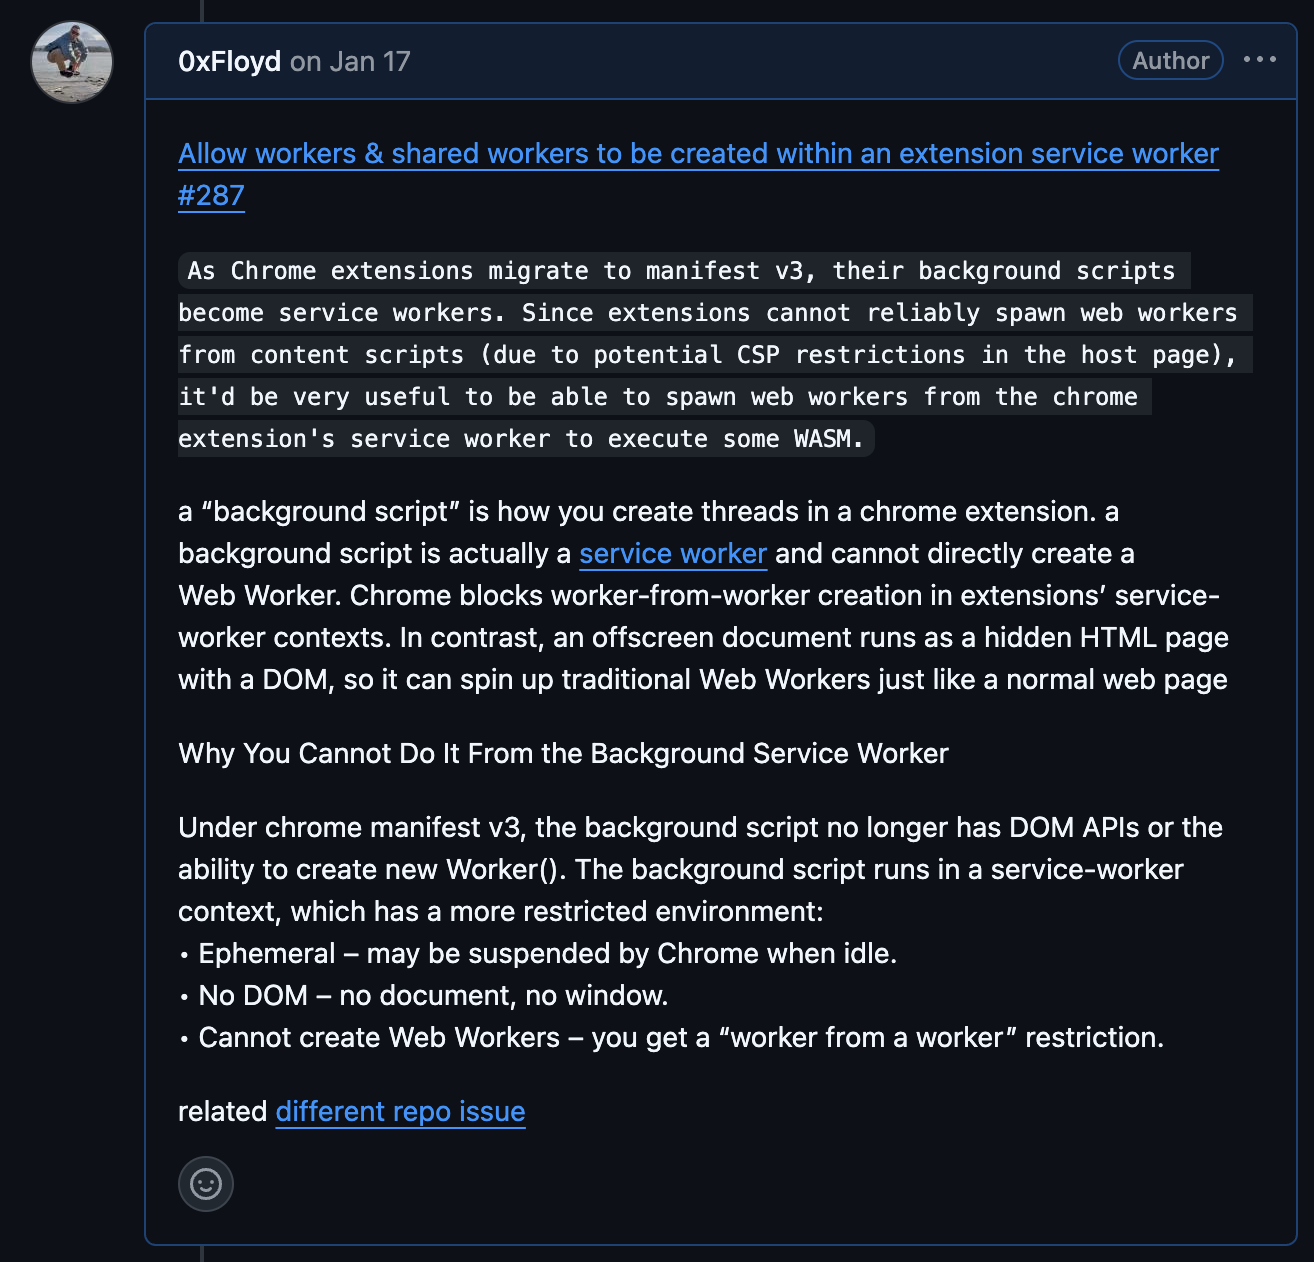This screenshot has height=1262, width=1314.
Task: Open the "Allow workers & shared workers" issue link
Action: (698, 154)
